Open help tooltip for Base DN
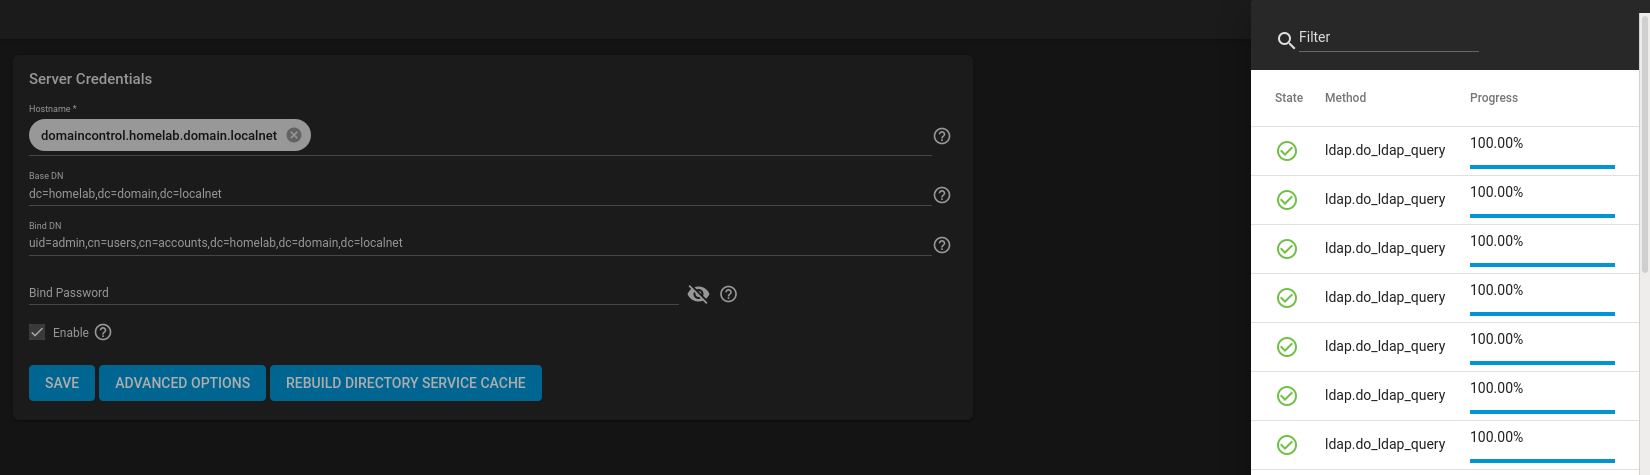Screen dimensions: 1650x475 pyautogui.click(x=942, y=195)
